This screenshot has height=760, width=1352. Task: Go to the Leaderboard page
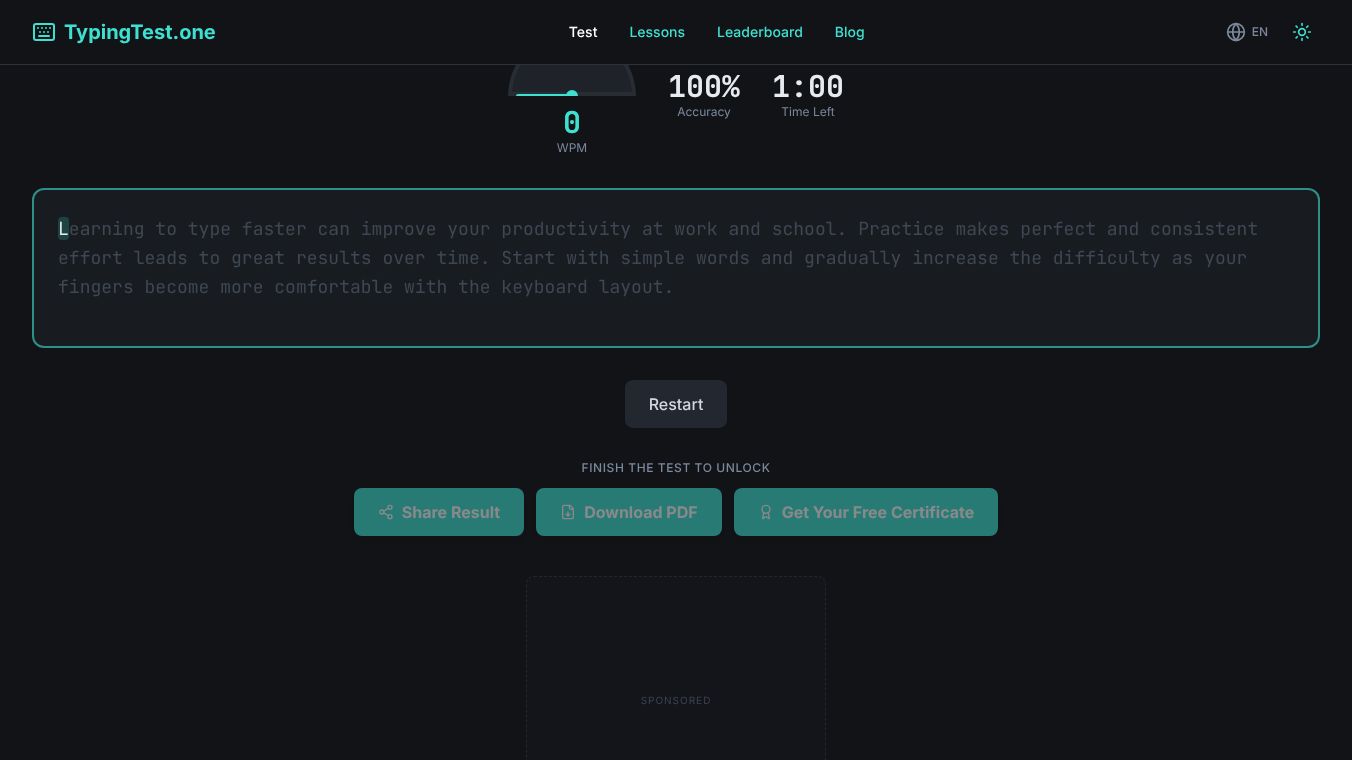click(760, 32)
